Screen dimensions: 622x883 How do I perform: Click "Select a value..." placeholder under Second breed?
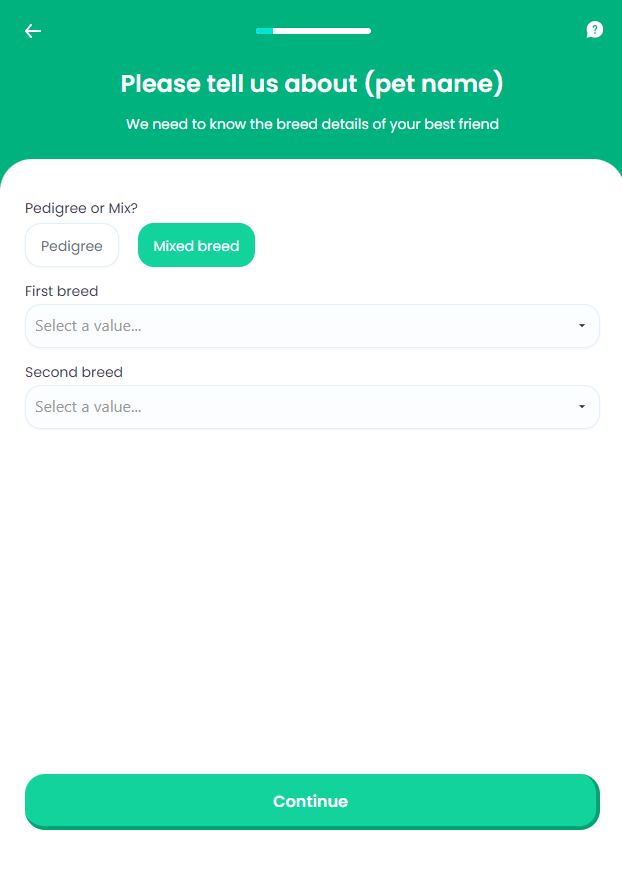88,407
